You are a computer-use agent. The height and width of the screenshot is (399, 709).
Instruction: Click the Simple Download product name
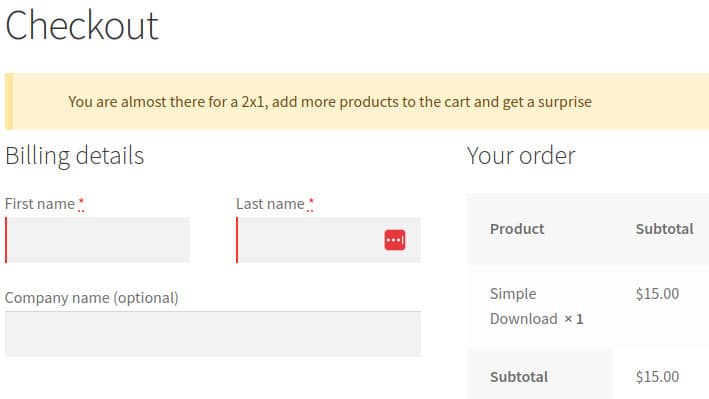[524, 306]
